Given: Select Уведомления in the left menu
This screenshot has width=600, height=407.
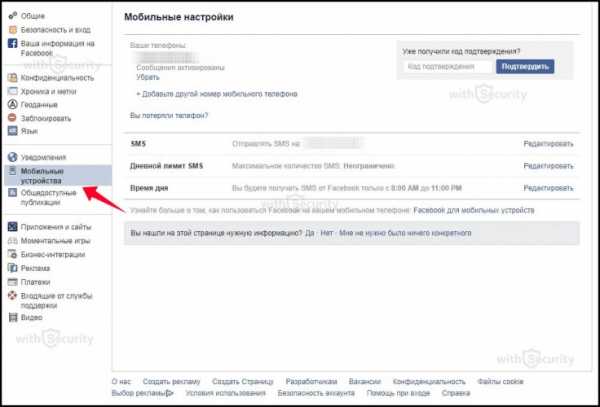Looking at the screenshot, I should [43, 157].
